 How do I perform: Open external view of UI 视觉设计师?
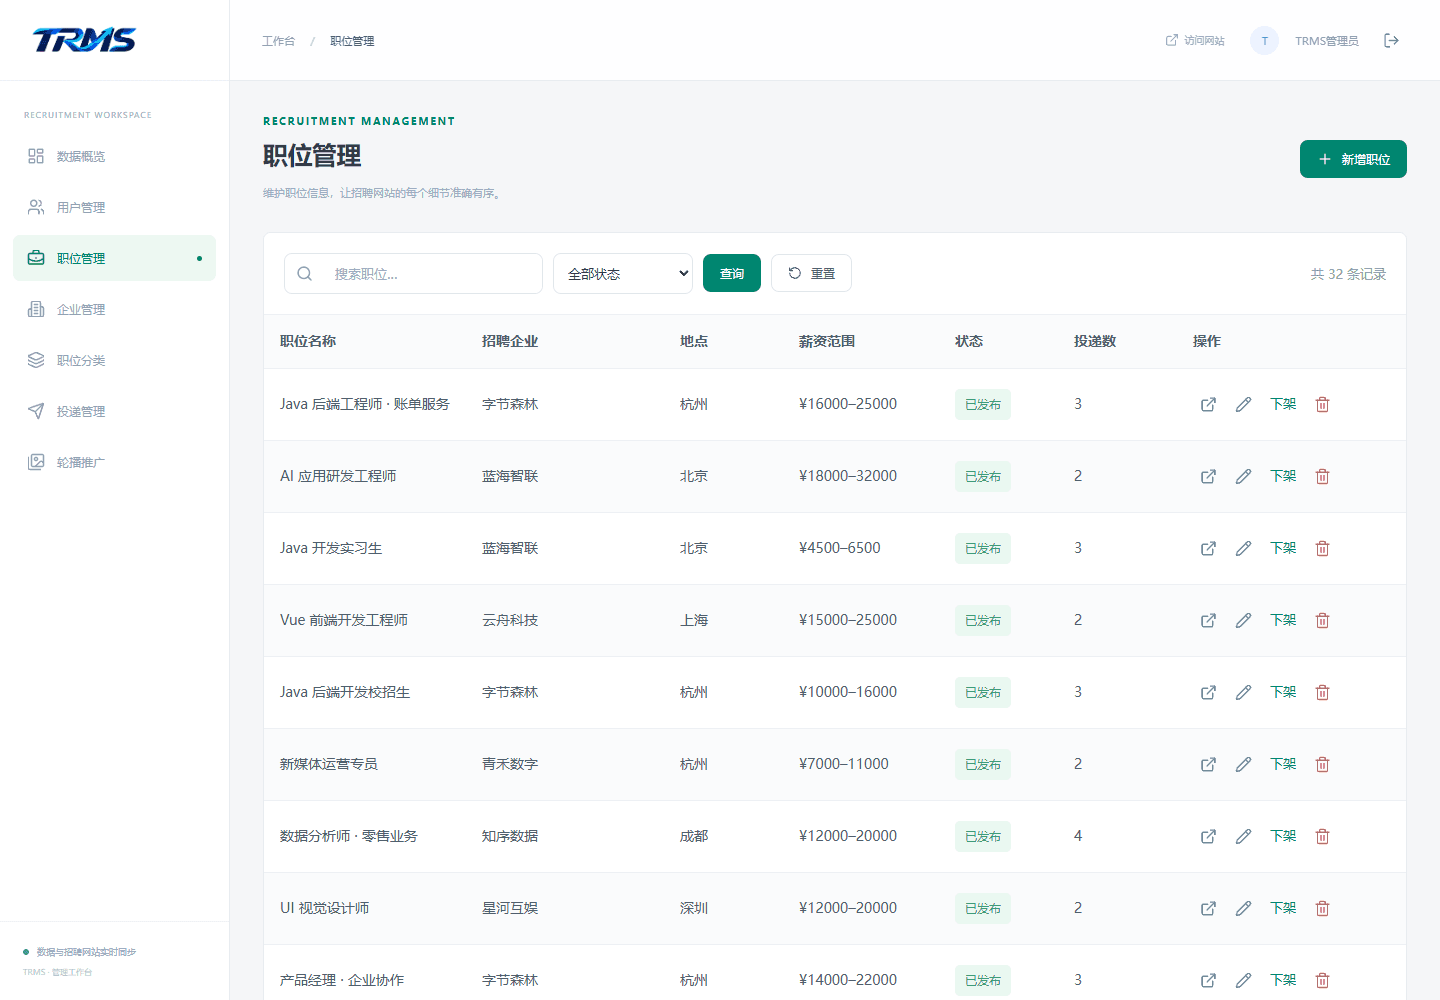(x=1208, y=909)
